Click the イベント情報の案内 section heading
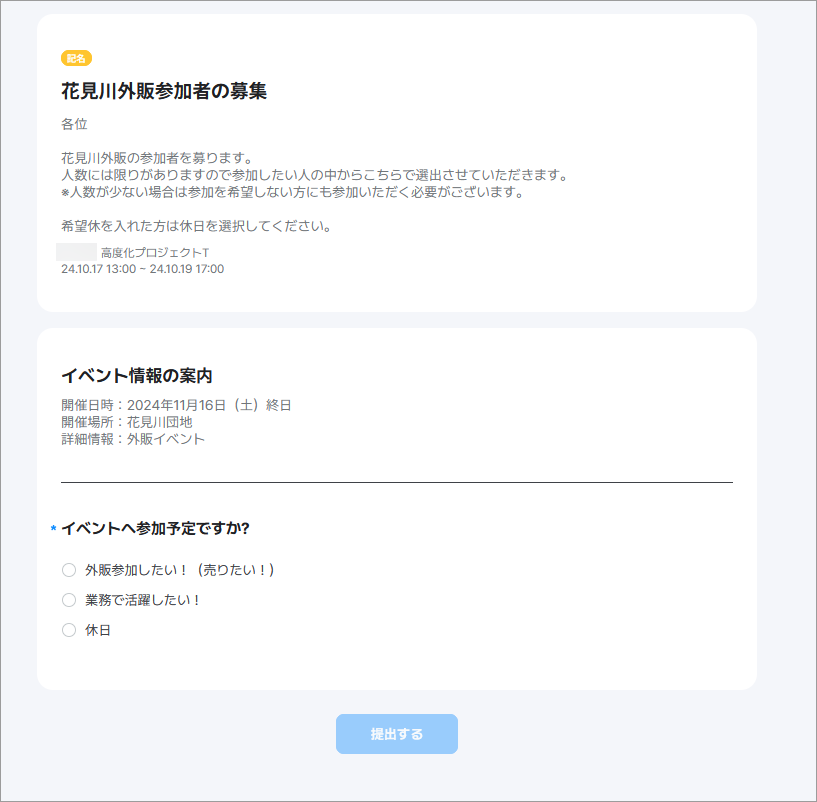The height and width of the screenshot is (802, 817). coord(136,376)
